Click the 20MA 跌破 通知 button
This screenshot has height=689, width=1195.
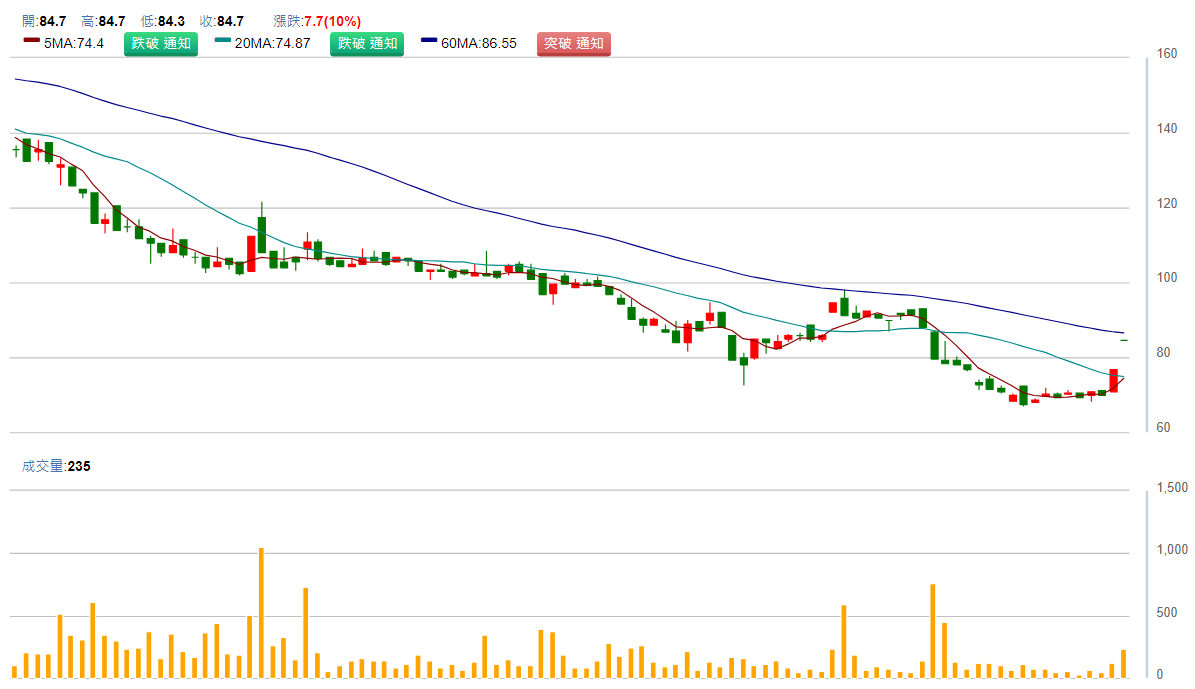pos(367,43)
